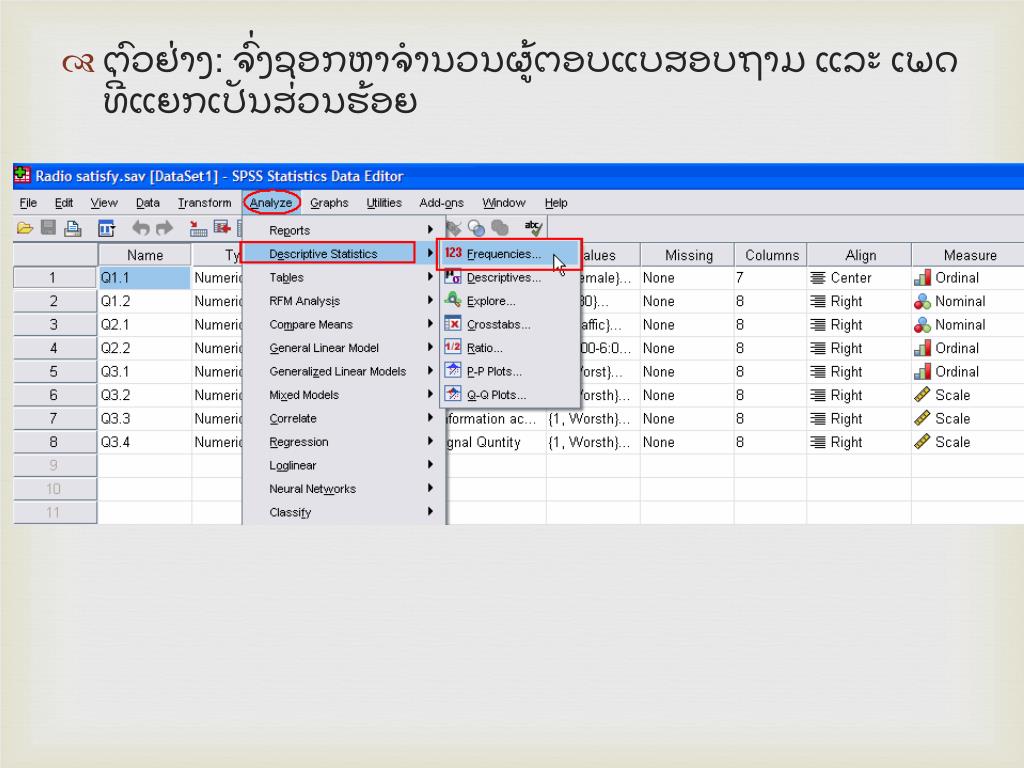The width and height of the screenshot is (1024, 768).
Task: Click the Name column header
Action: 144,255
